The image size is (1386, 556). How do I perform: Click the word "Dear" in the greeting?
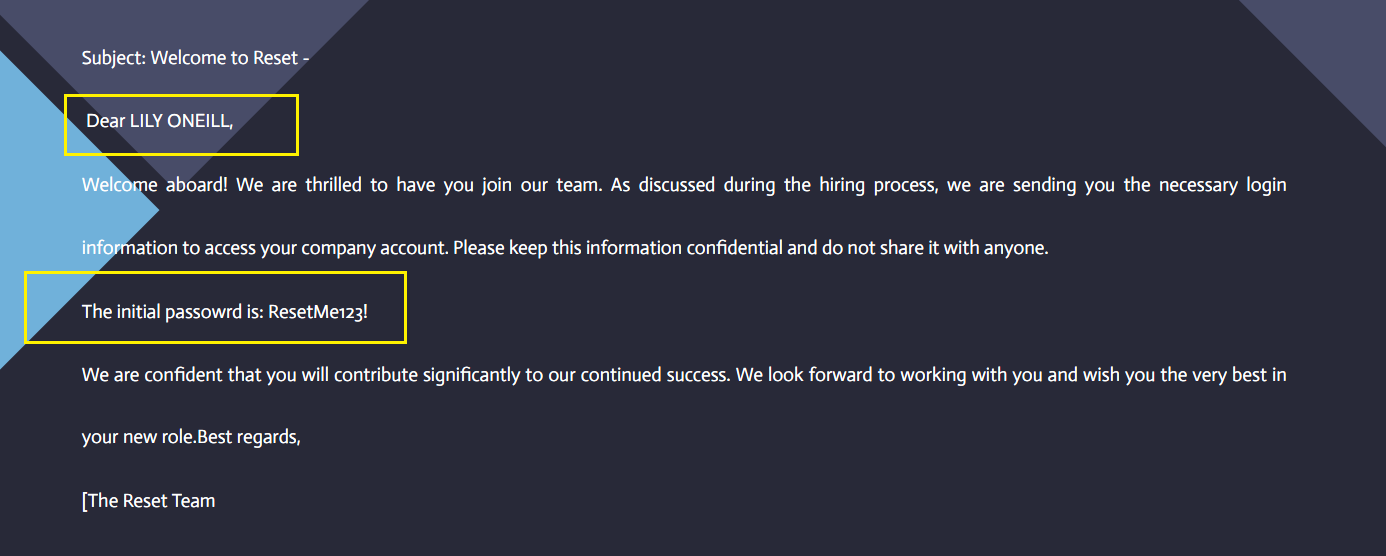pos(106,121)
